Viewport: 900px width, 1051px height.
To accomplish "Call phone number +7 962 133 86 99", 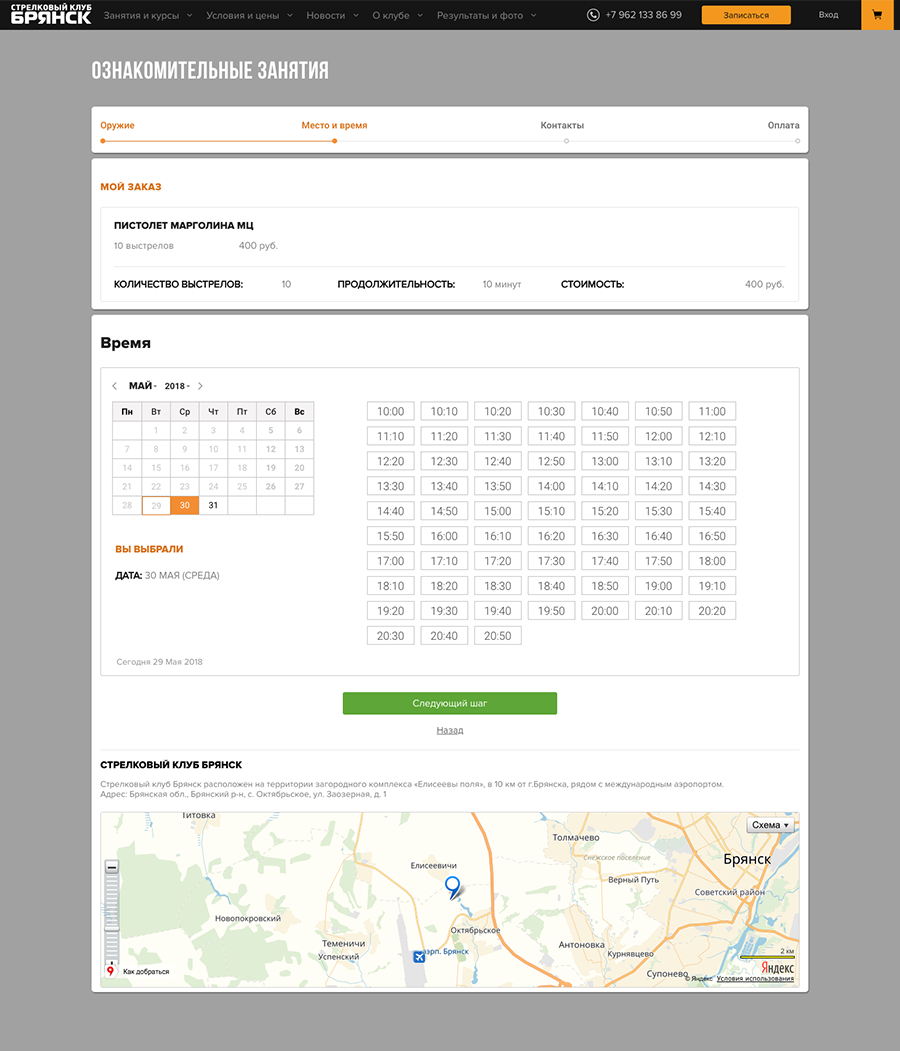I will point(643,15).
